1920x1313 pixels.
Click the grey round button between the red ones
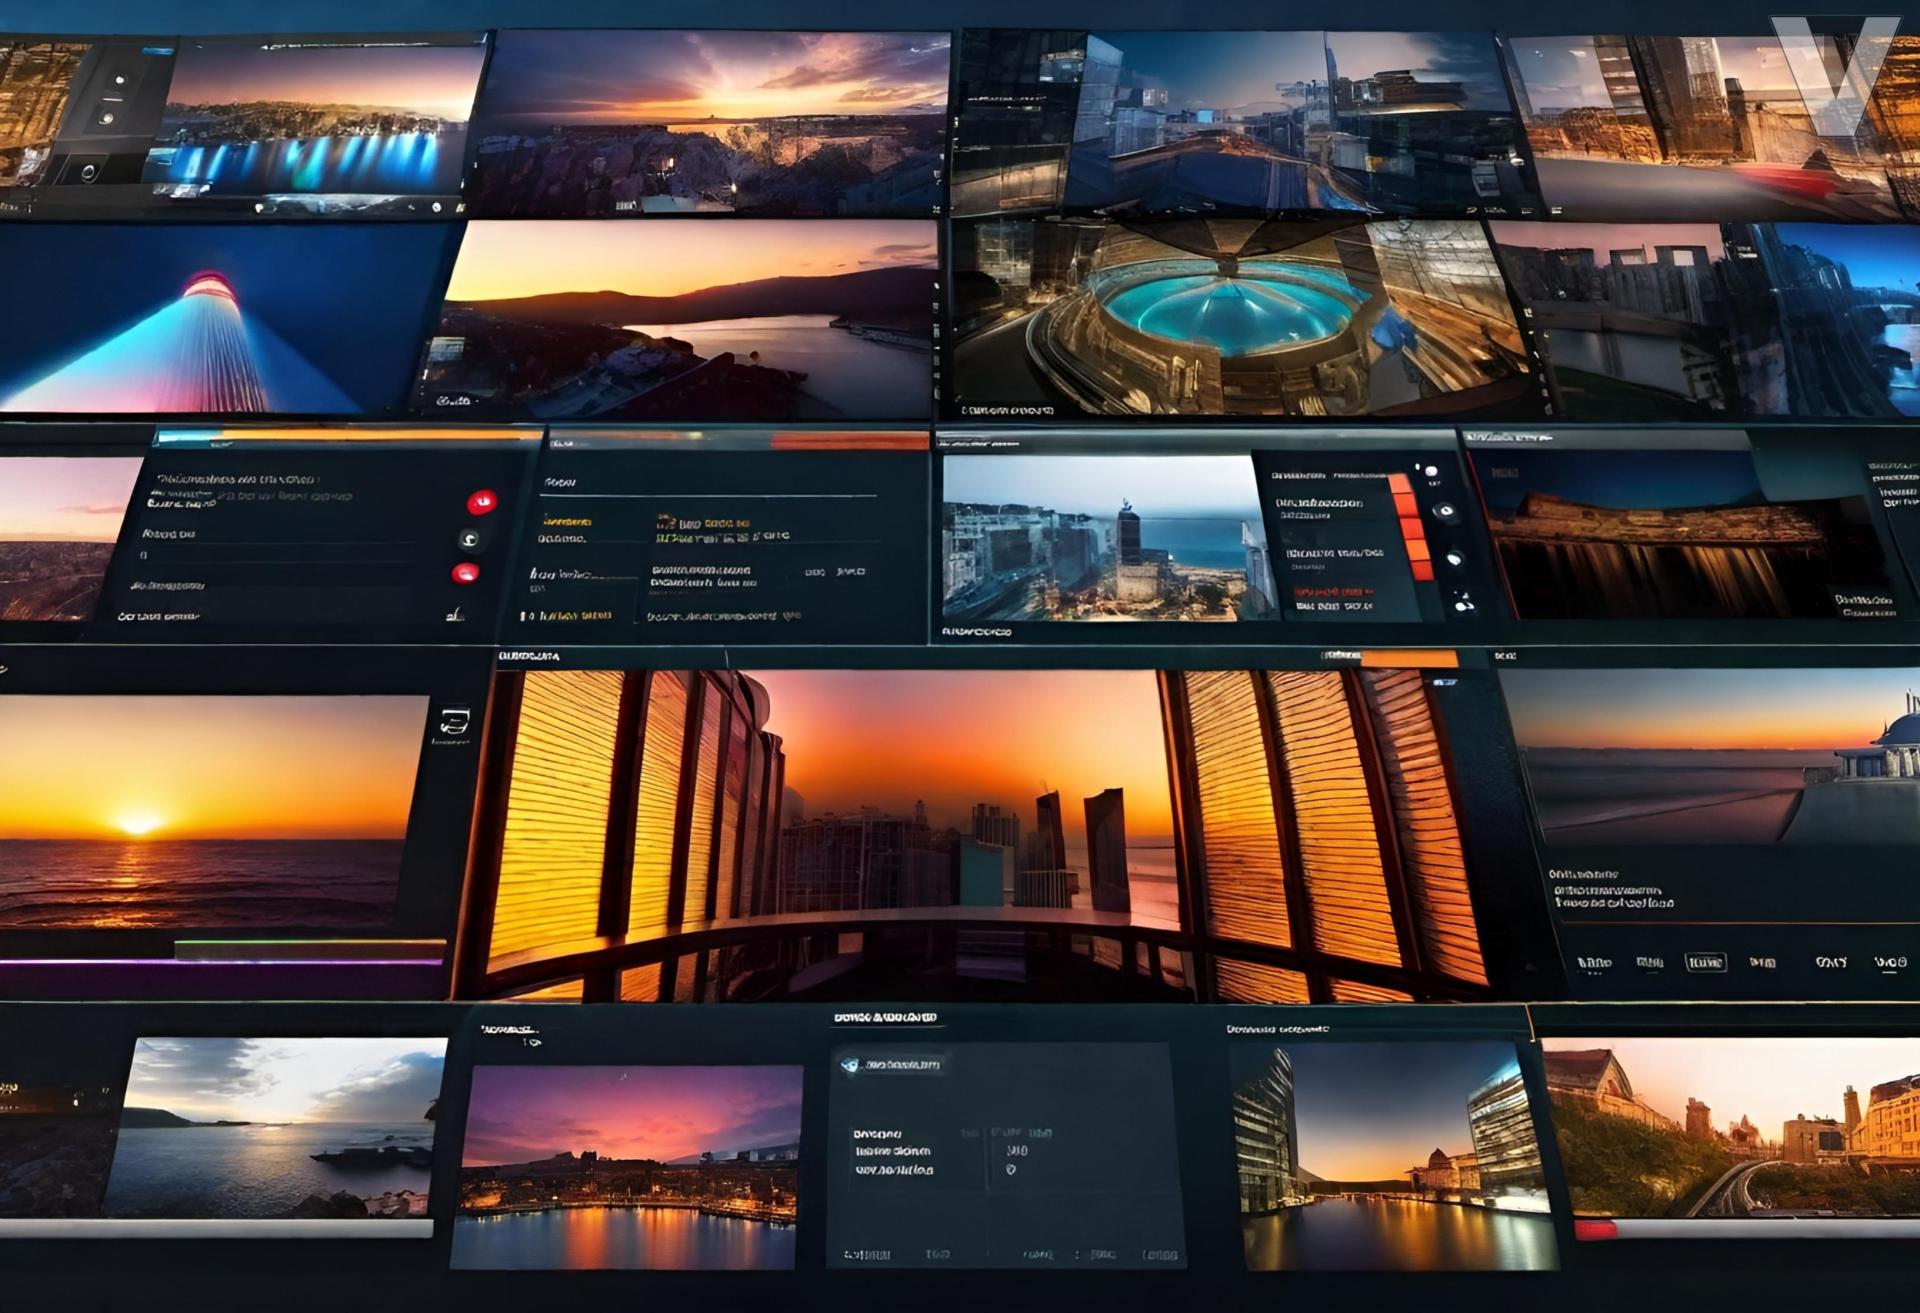(470, 539)
